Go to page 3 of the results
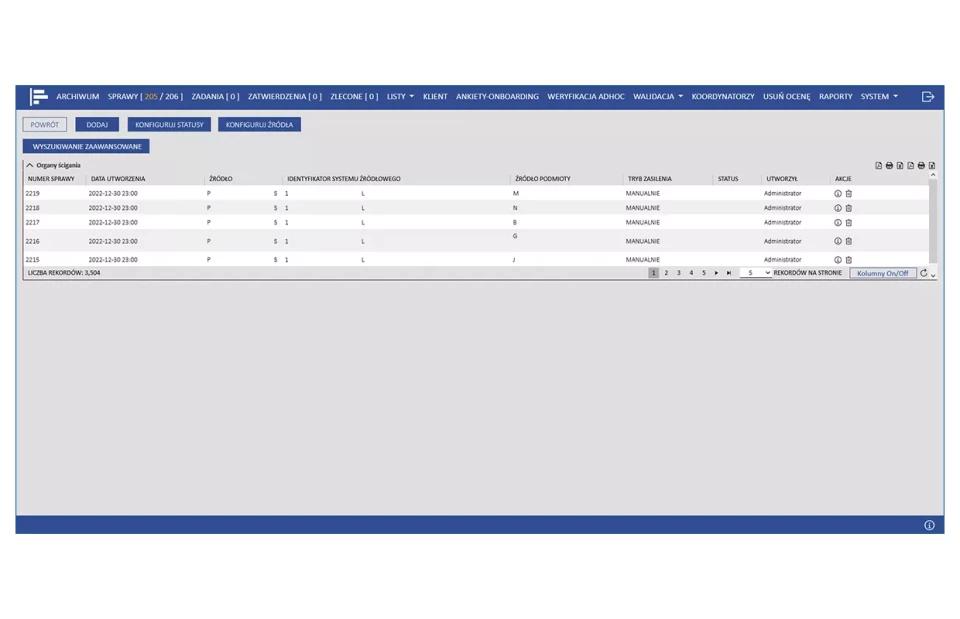The image size is (960, 619). (x=678, y=273)
